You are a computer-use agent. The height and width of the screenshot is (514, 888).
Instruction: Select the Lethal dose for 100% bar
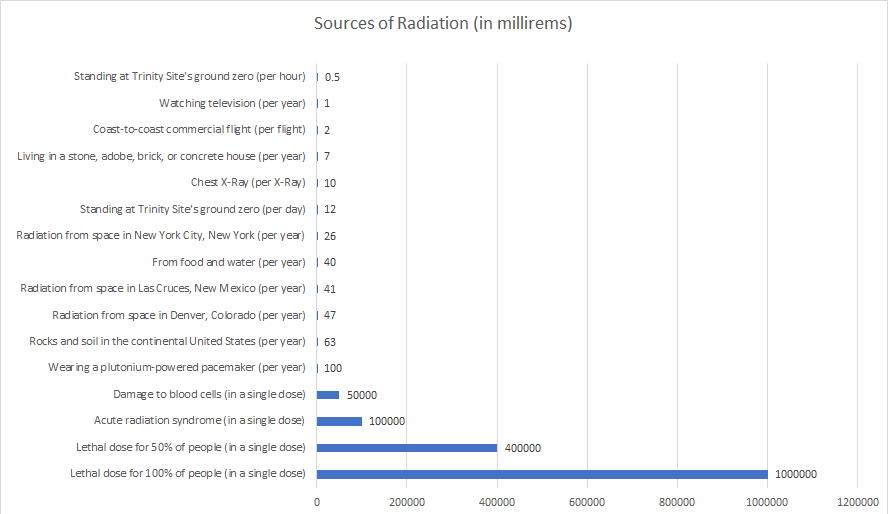point(542,473)
